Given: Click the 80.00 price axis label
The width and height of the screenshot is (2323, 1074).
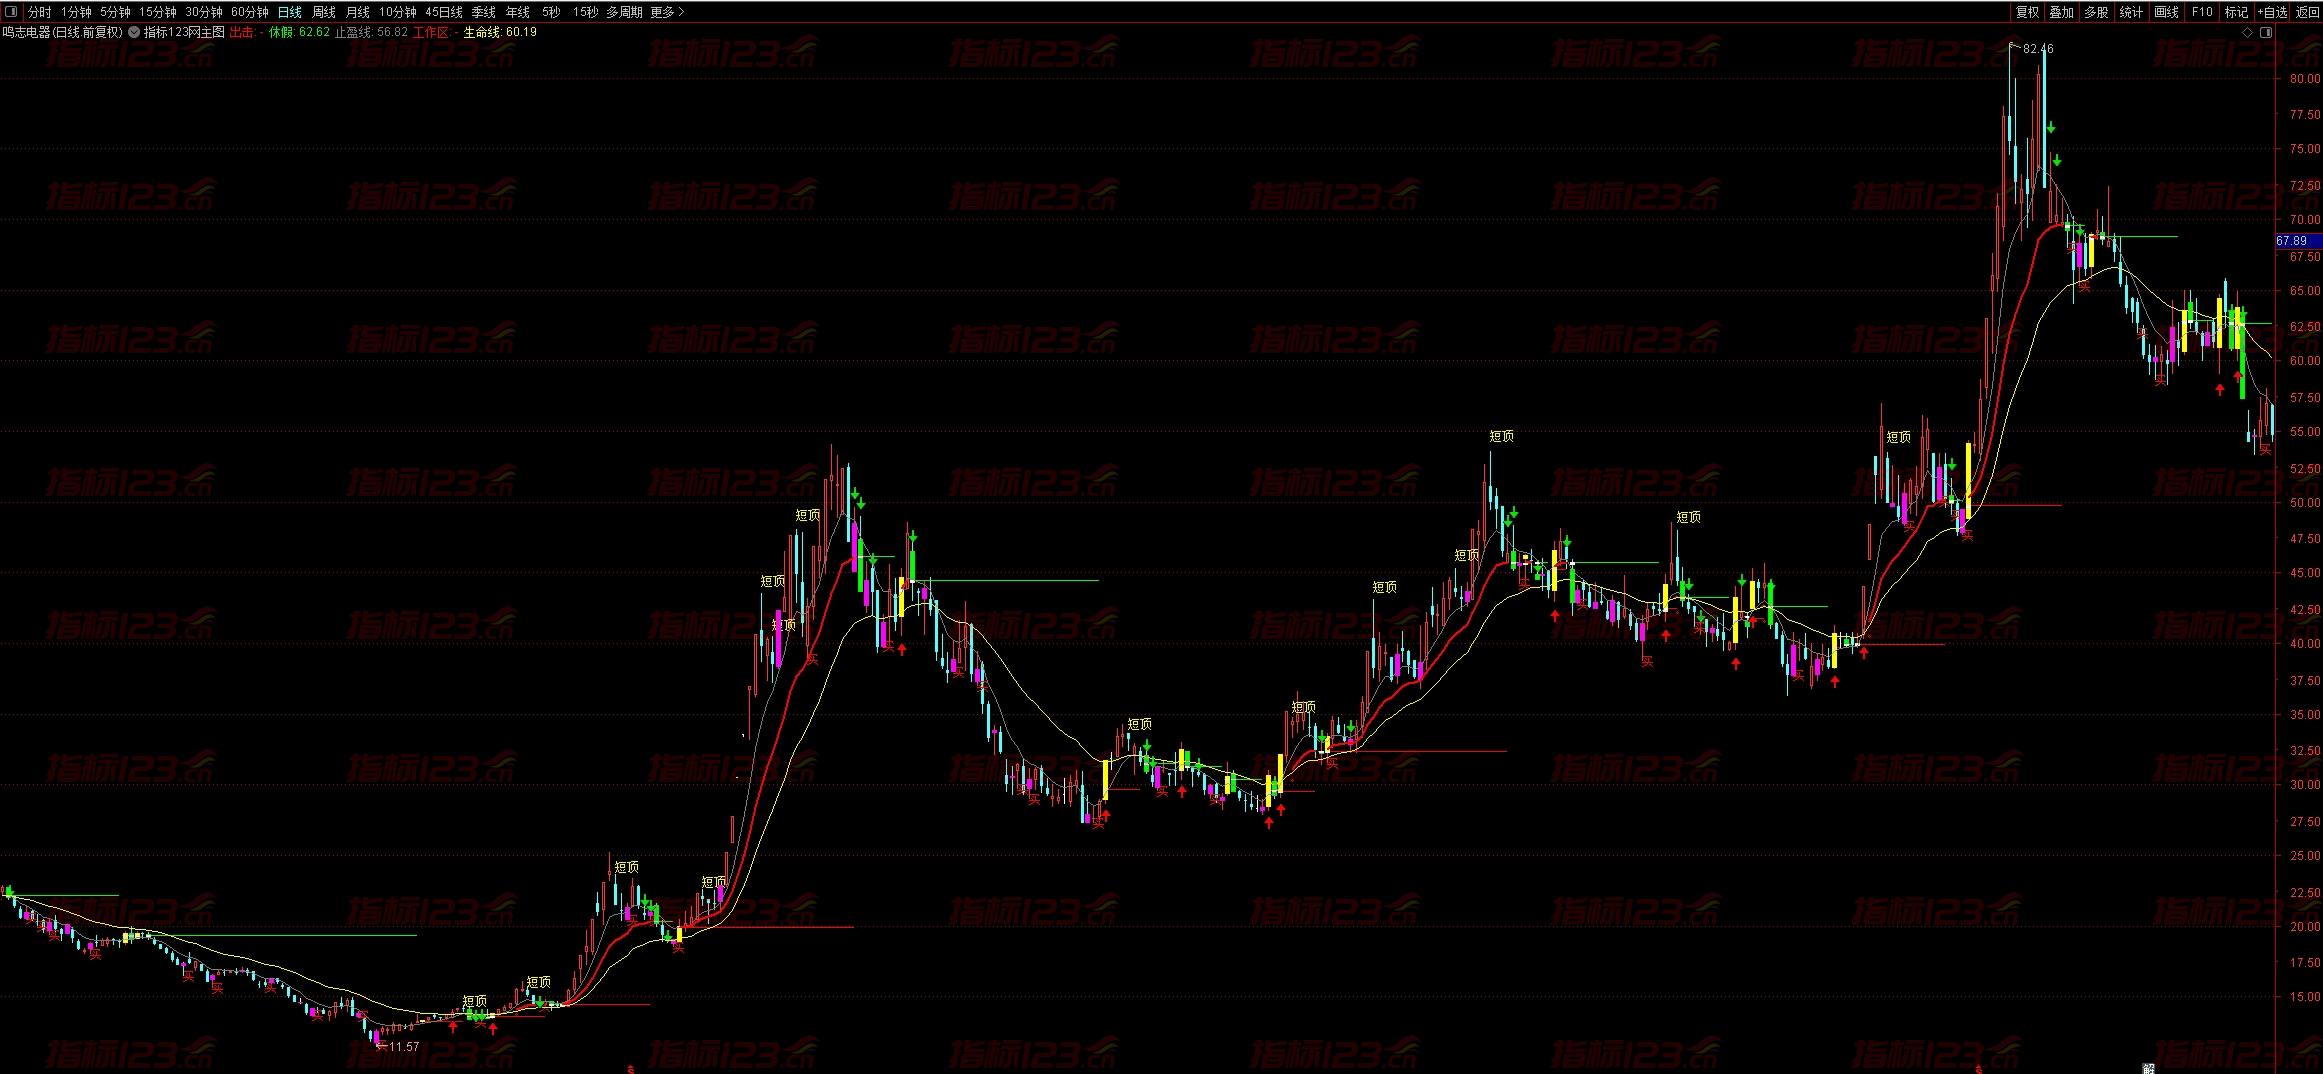Looking at the screenshot, I should (x=2305, y=78).
